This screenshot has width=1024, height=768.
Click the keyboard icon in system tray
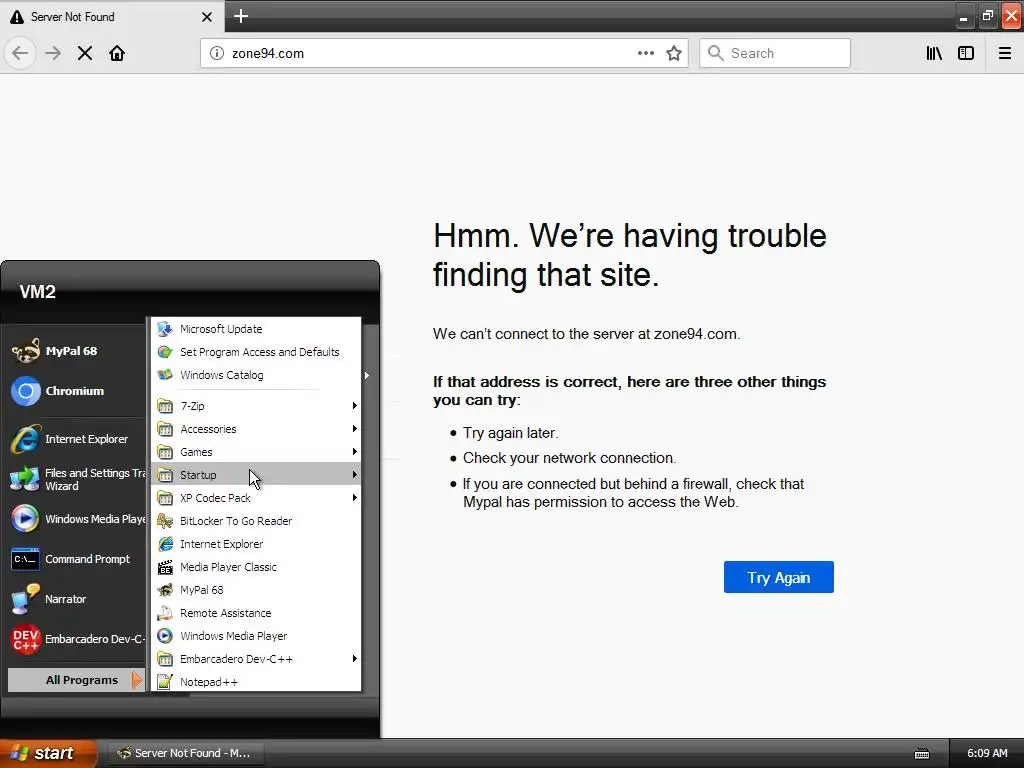pyautogui.click(x=922, y=754)
